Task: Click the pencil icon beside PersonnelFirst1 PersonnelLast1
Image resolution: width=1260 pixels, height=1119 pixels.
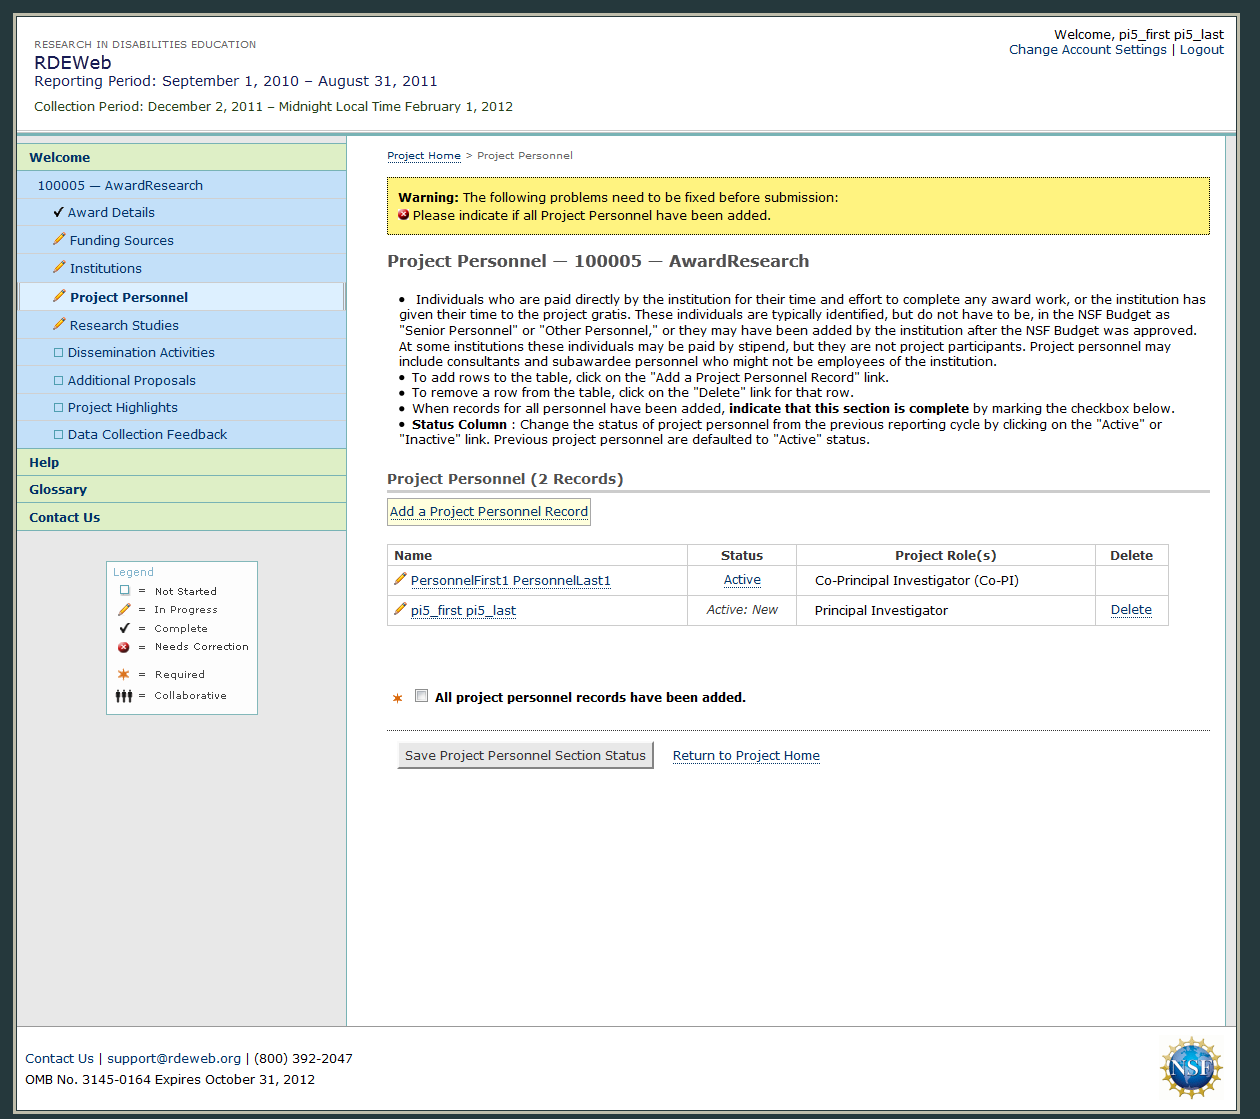Action: point(400,579)
